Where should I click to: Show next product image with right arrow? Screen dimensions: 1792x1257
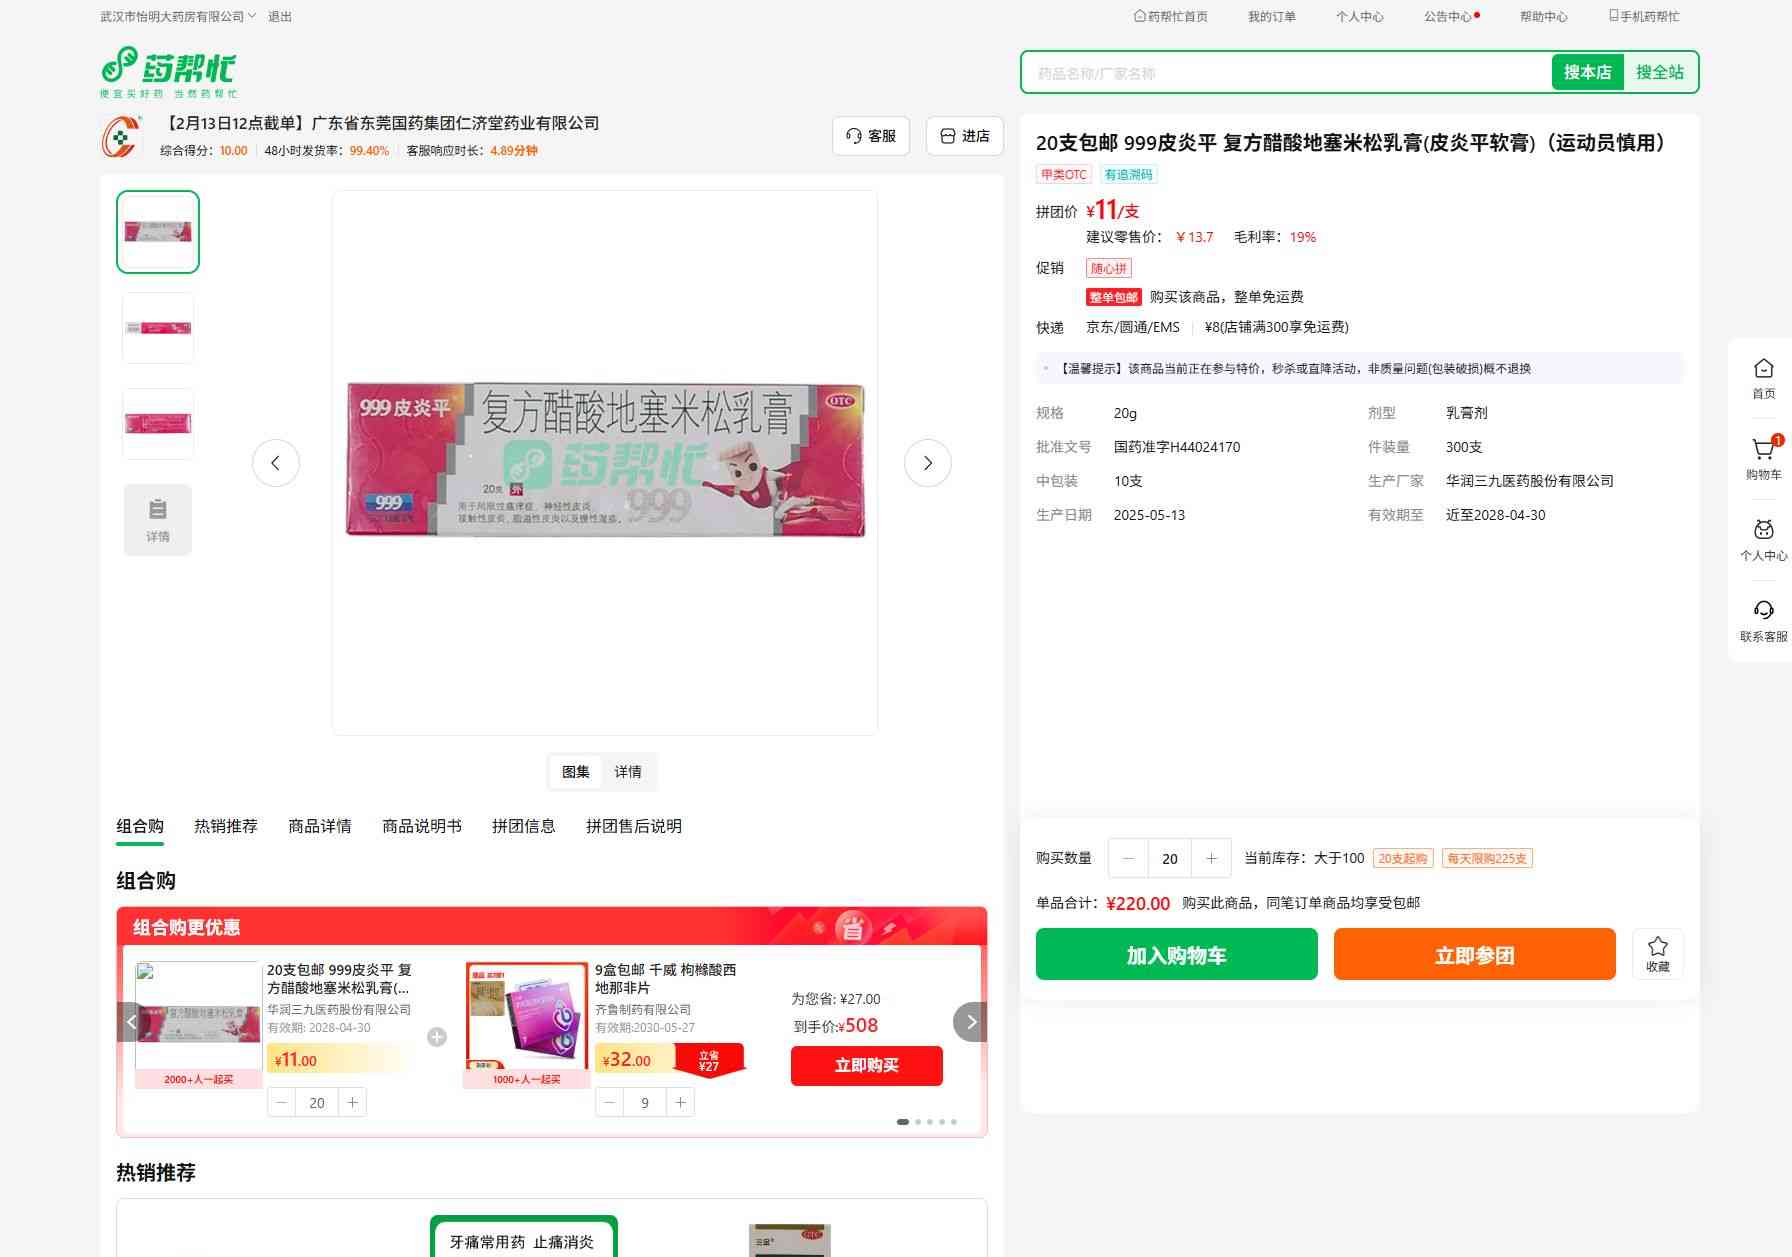pyautogui.click(x=927, y=463)
